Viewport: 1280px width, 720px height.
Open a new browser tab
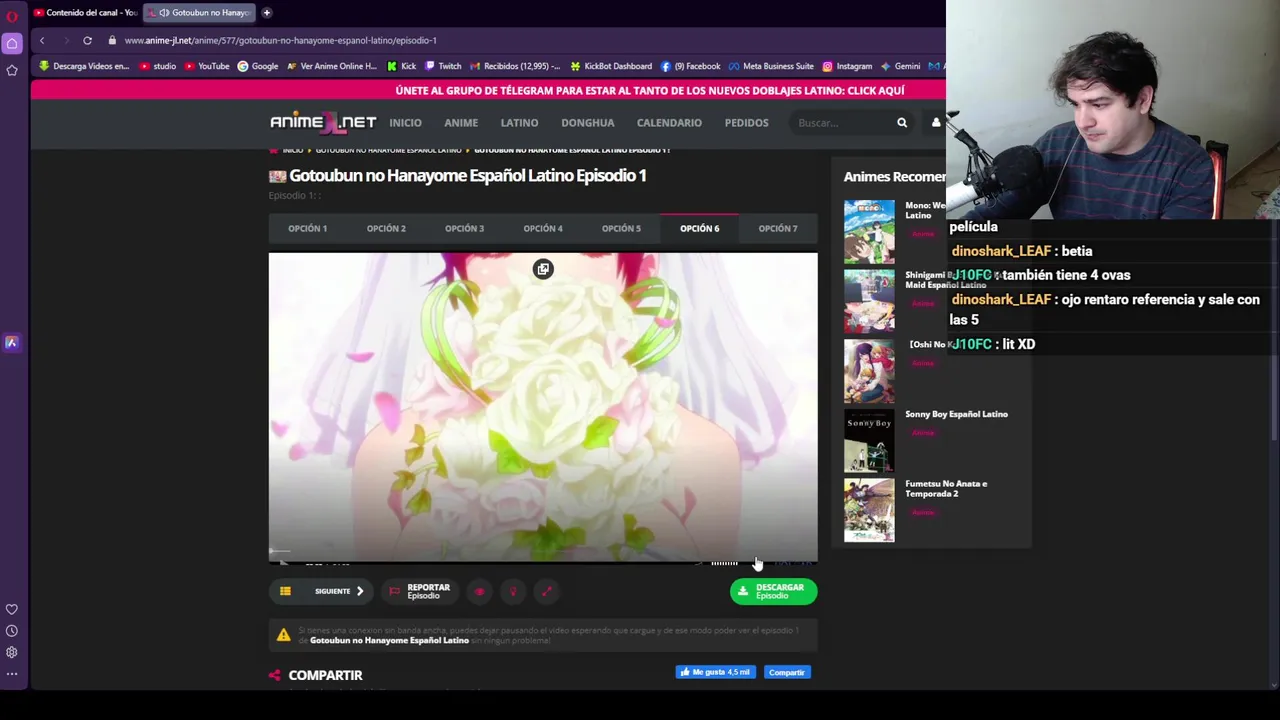pyautogui.click(x=267, y=12)
